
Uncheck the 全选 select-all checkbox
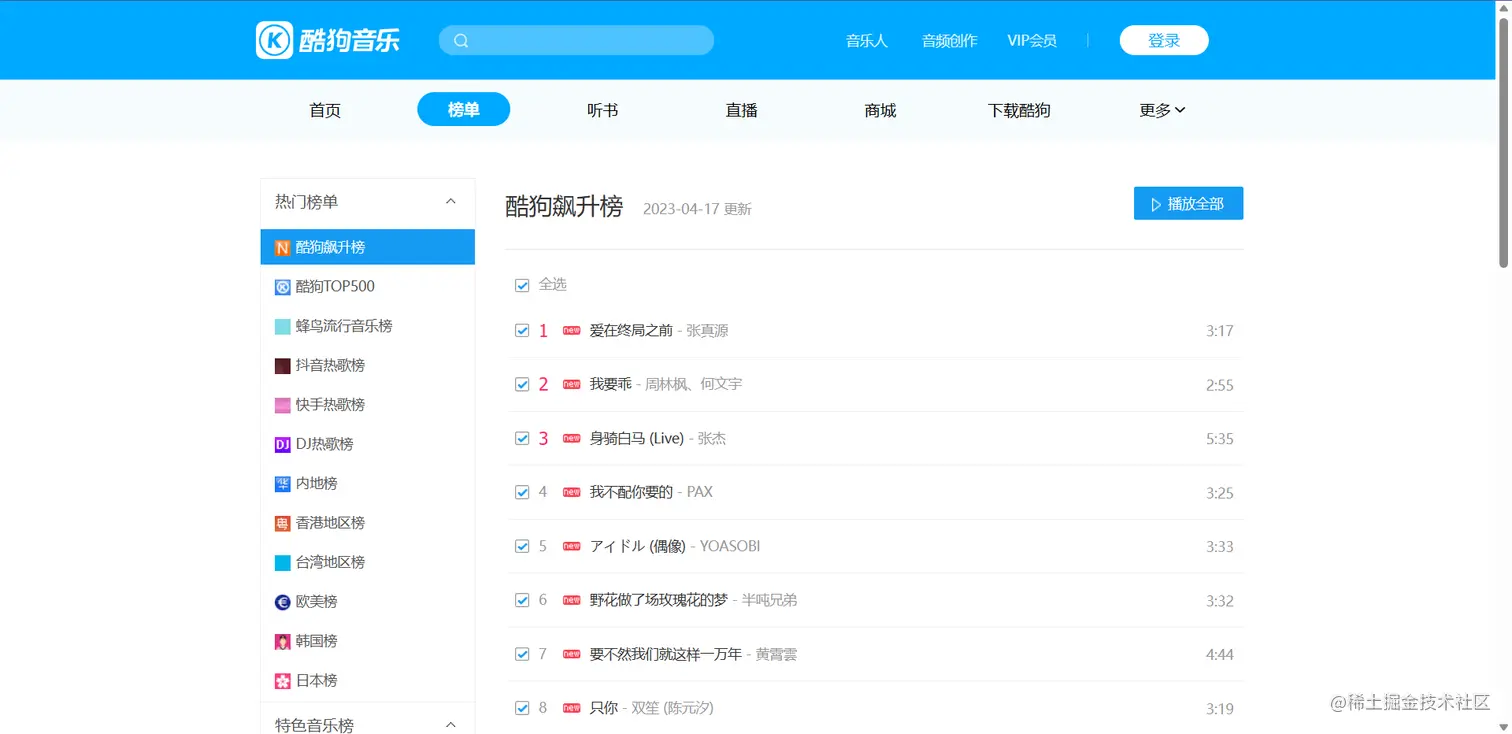[x=521, y=285]
